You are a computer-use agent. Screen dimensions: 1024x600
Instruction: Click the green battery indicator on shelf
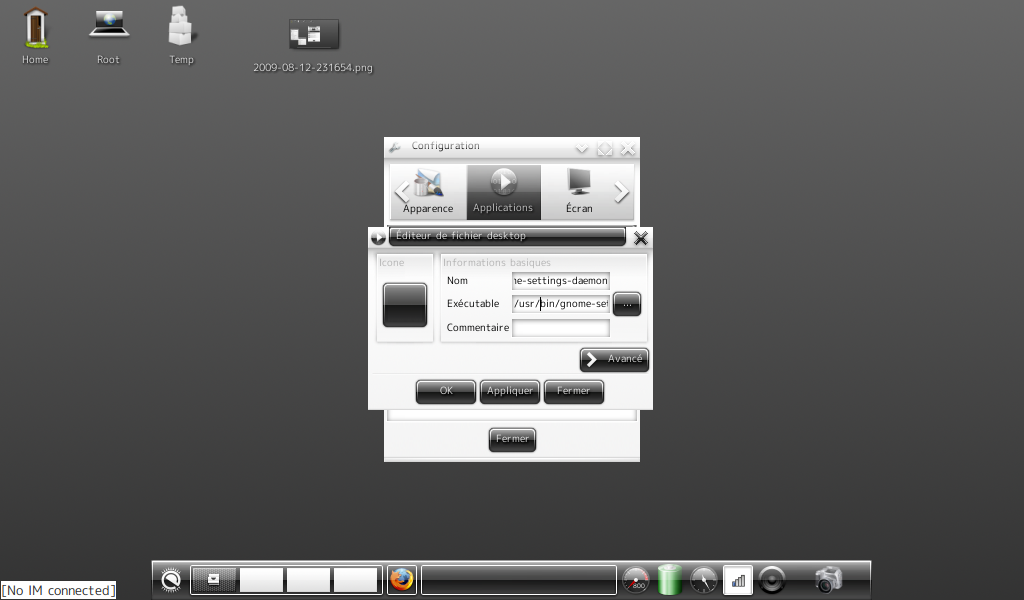click(670, 580)
